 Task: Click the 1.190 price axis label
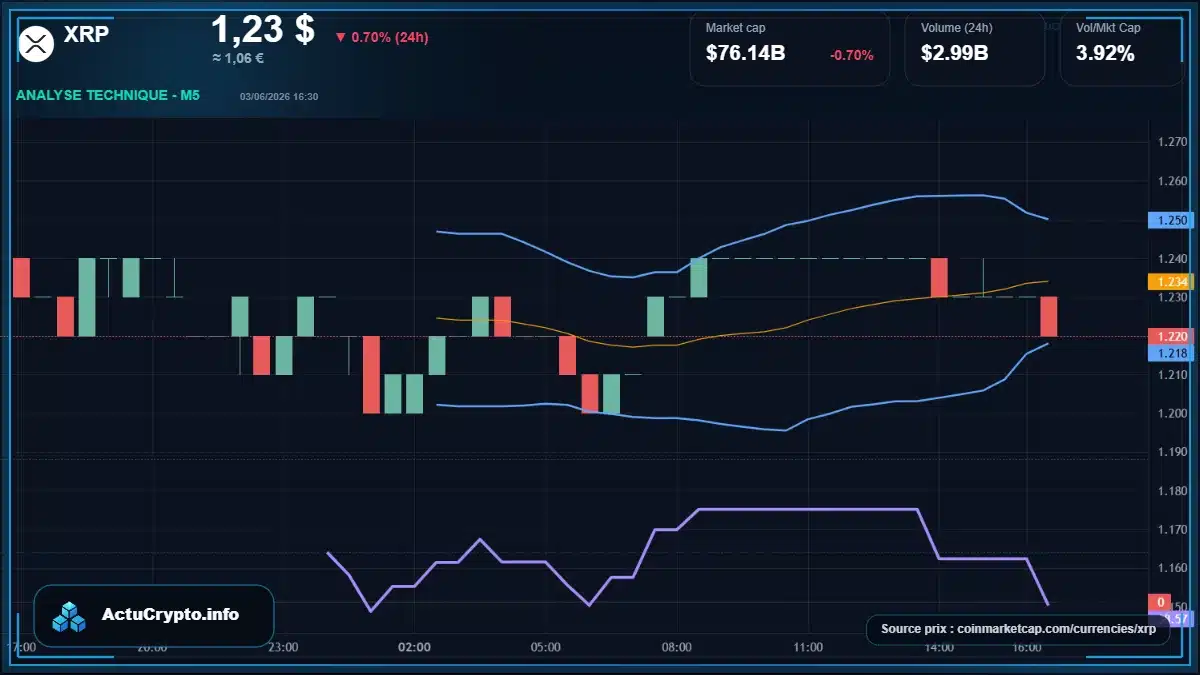(1171, 452)
